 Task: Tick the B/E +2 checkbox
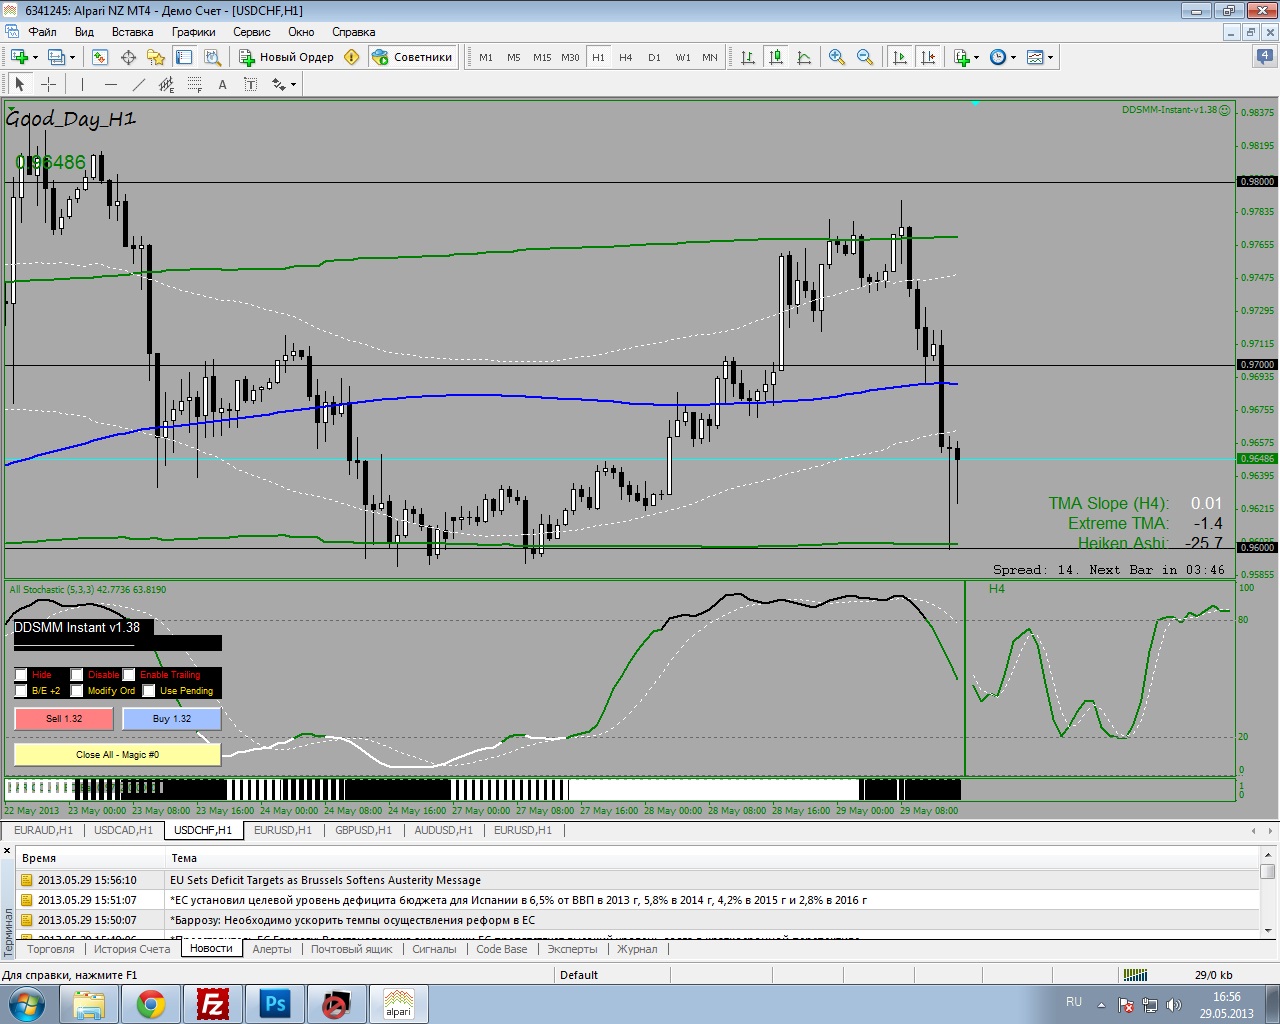tap(21, 691)
